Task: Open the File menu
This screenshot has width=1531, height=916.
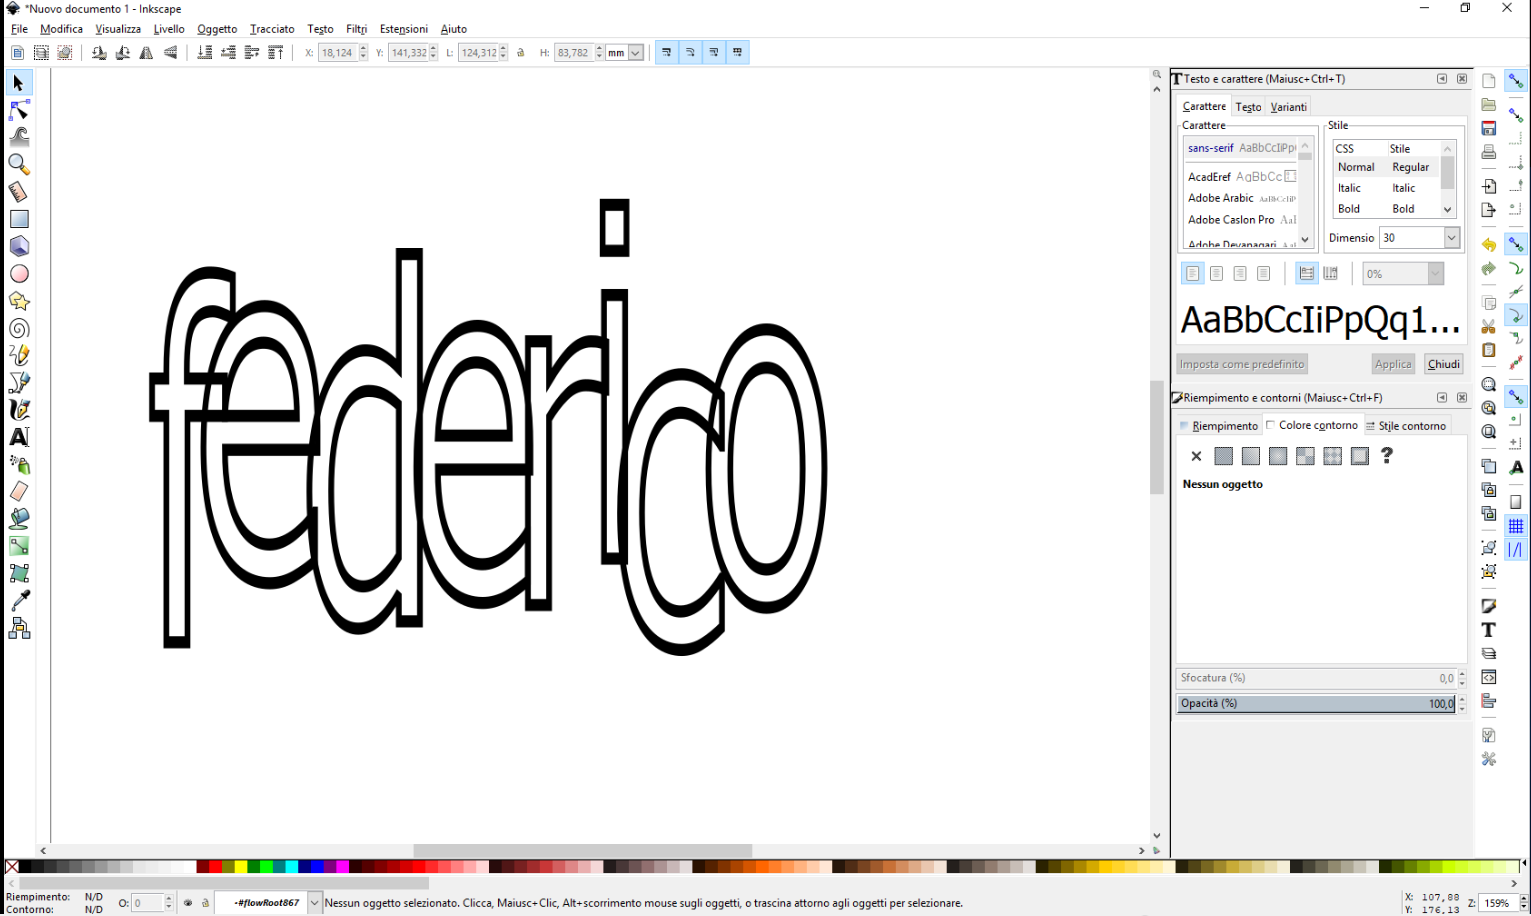Action: (x=19, y=29)
